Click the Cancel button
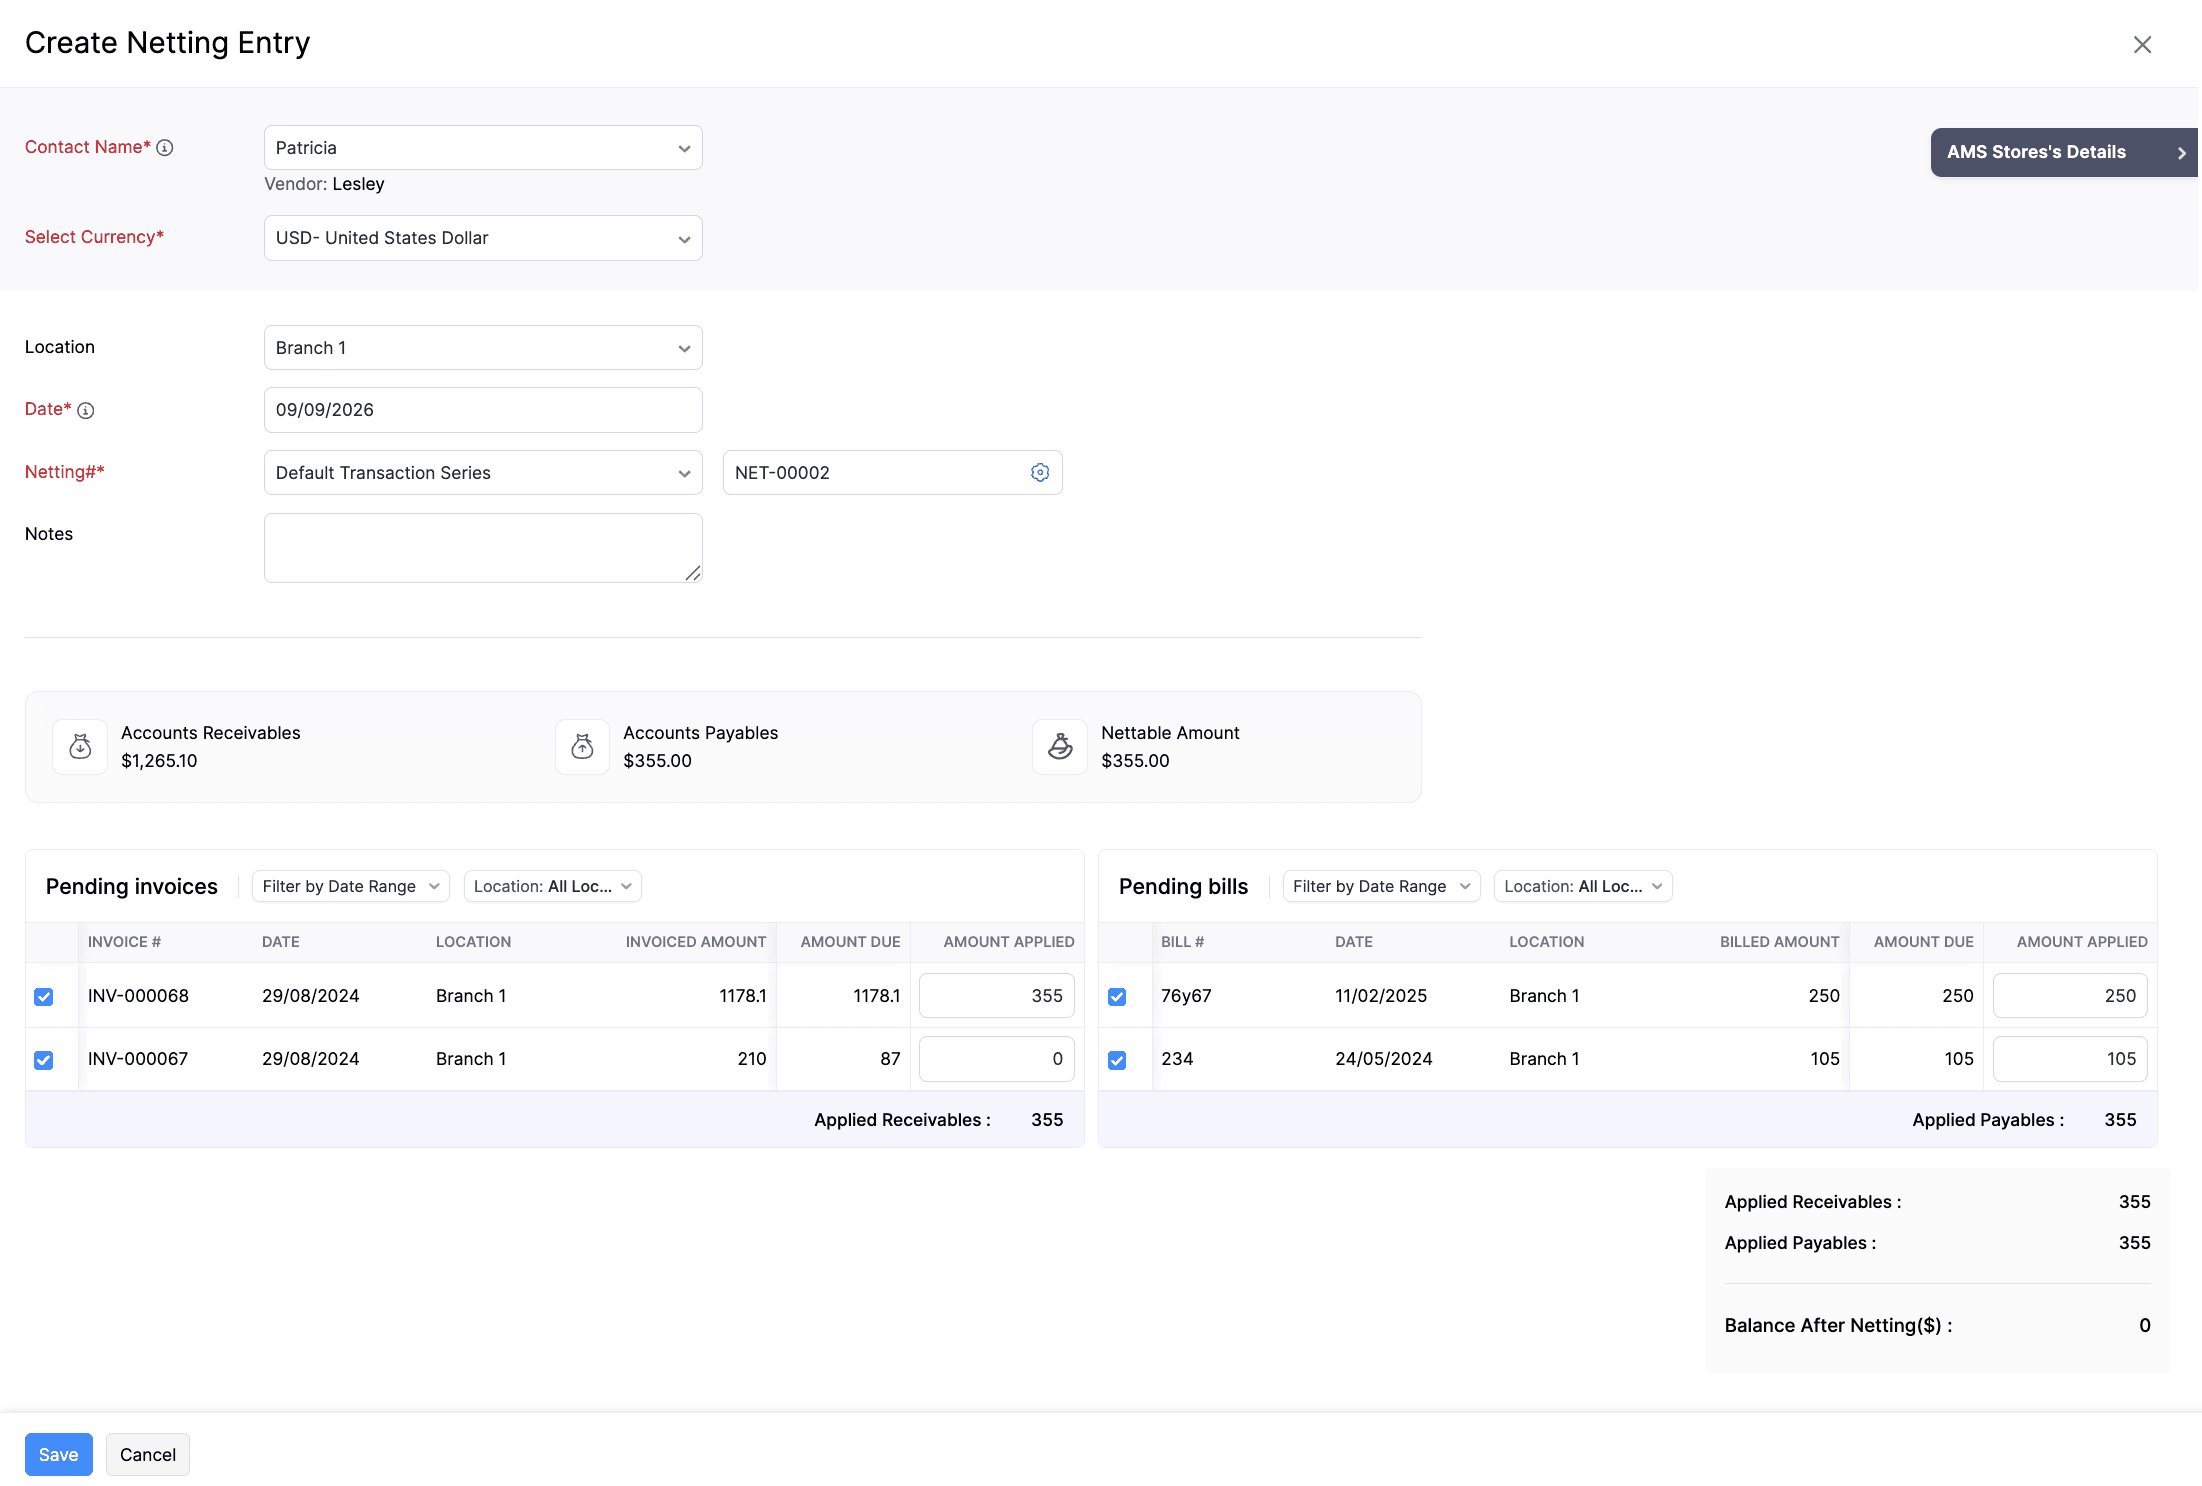 click(148, 1455)
